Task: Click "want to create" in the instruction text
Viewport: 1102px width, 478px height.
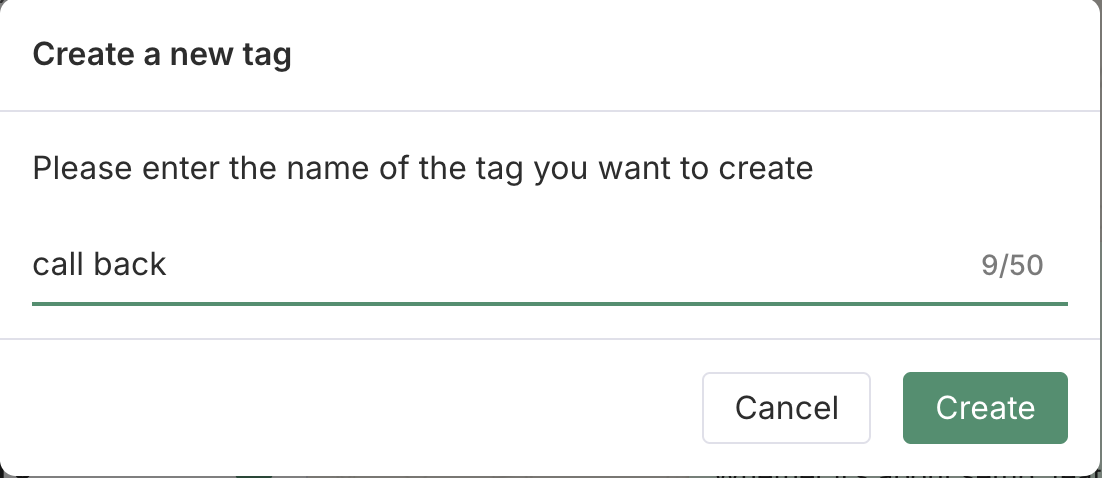Action: (x=705, y=167)
